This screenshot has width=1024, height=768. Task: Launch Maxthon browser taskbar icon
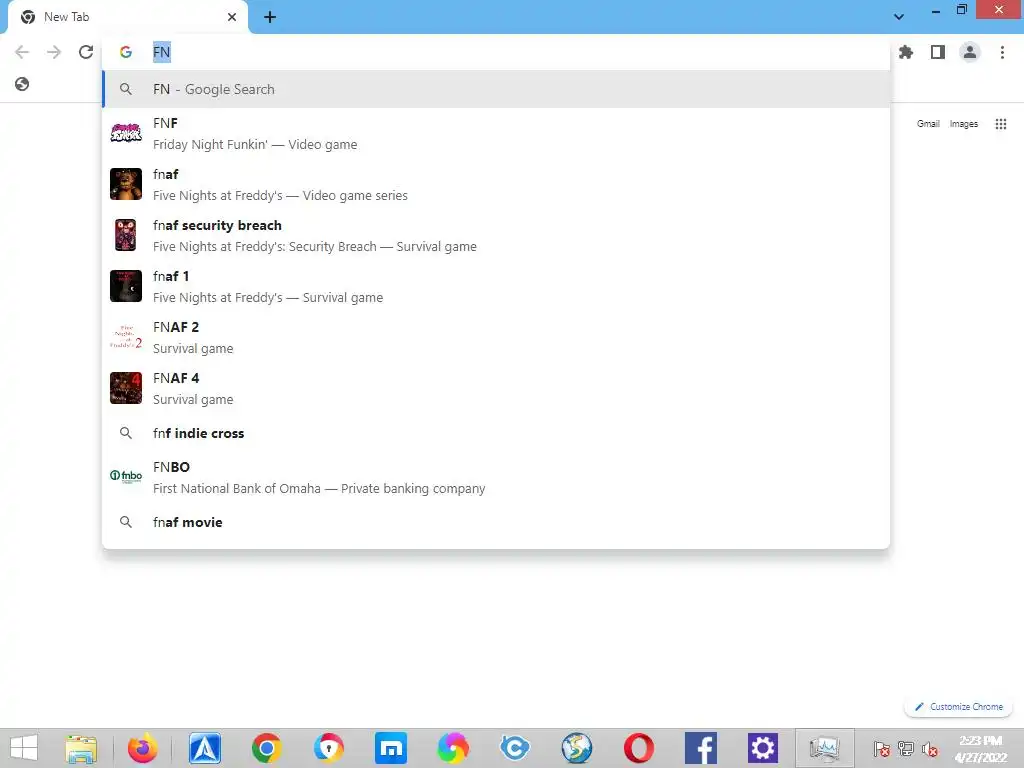click(391, 748)
